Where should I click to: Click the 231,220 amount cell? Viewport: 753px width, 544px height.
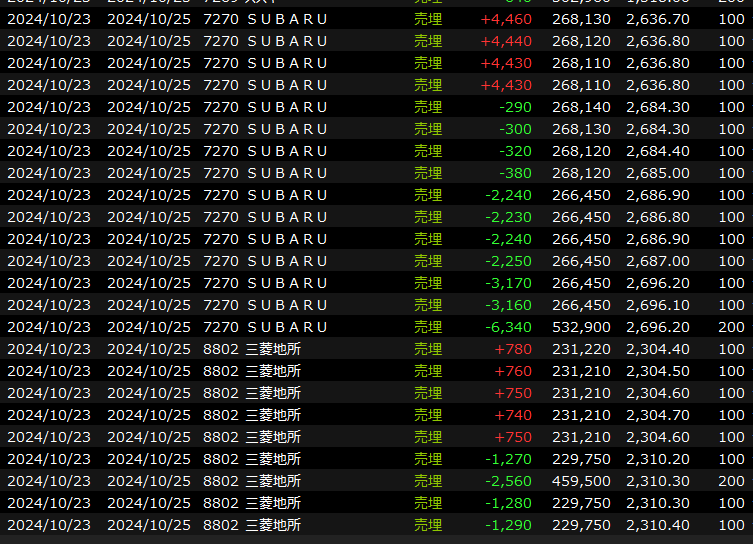click(581, 349)
